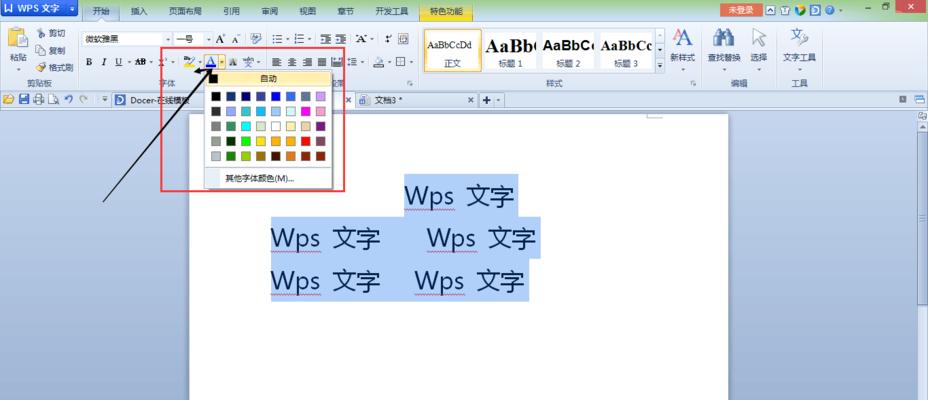Screen dimensions: 928x400
Task: Open the 开始 ribbon tab
Action: pos(101,11)
